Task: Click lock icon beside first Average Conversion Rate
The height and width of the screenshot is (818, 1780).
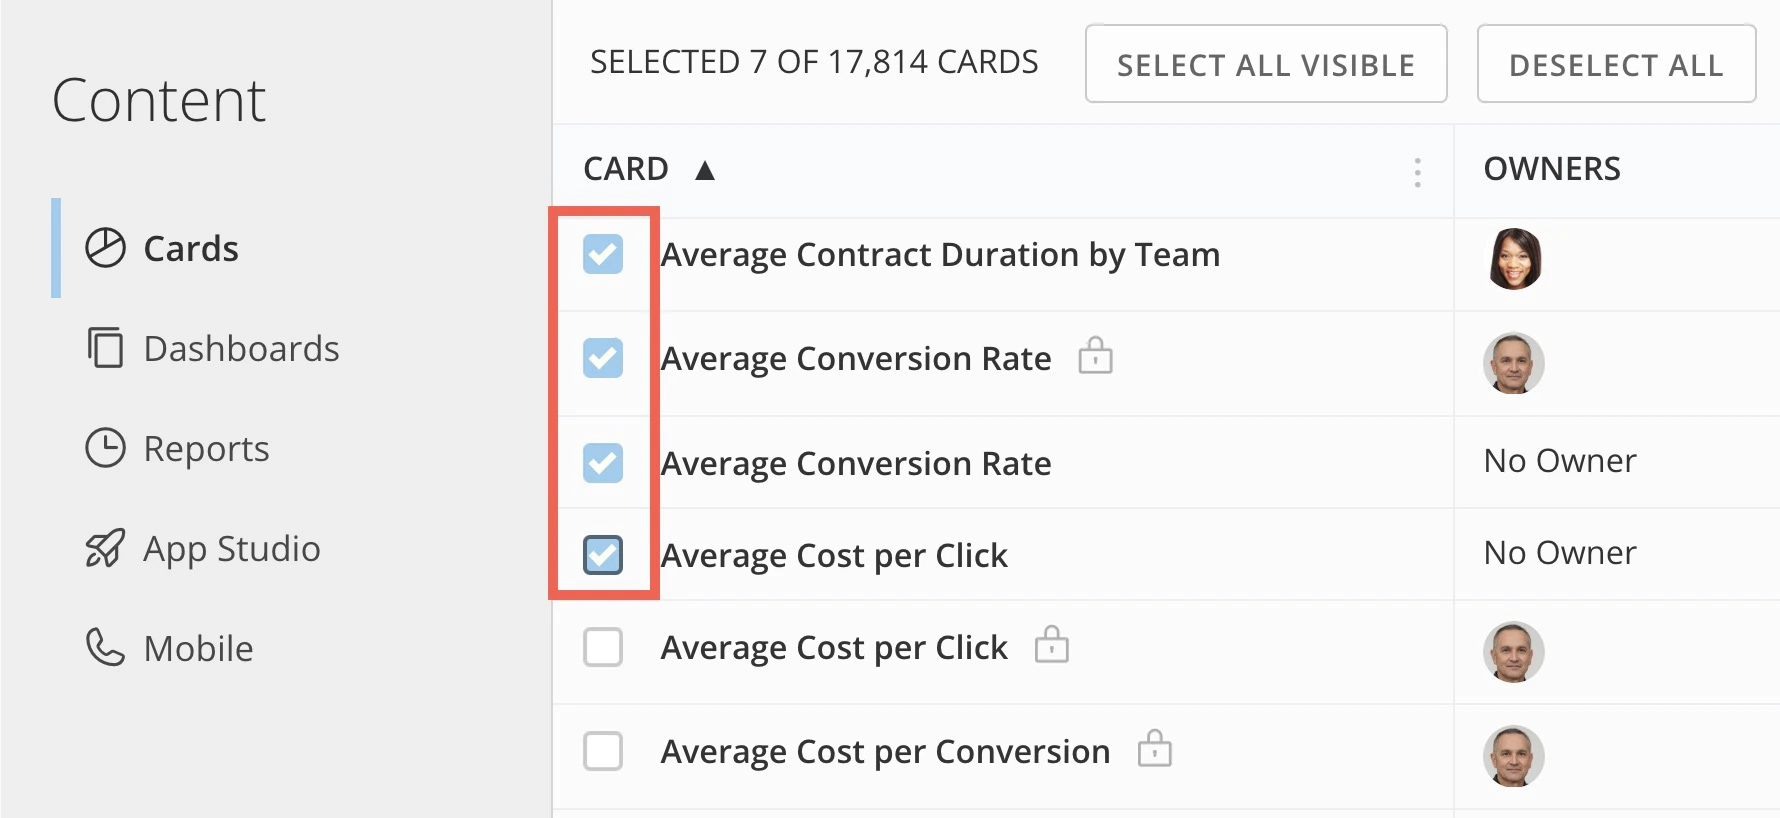Action: coord(1095,355)
